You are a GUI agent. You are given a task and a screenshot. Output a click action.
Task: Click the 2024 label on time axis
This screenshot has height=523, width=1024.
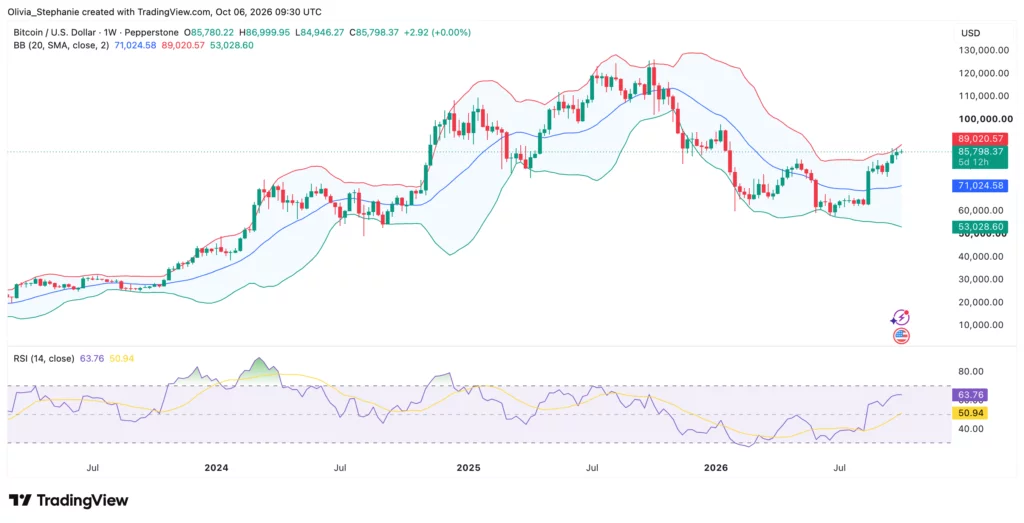click(x=216, y=468)
